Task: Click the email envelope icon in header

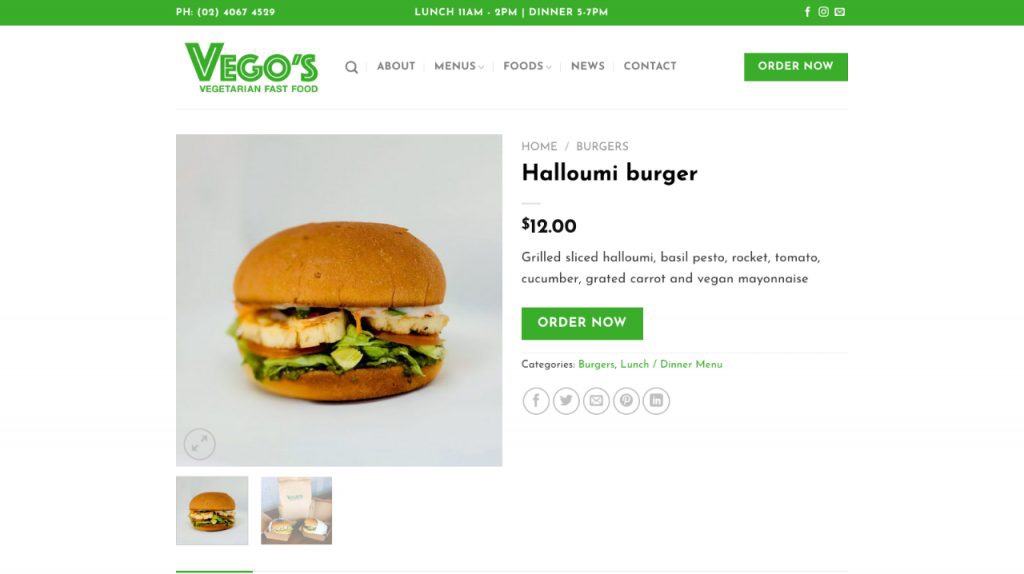Action: [840, 12]
